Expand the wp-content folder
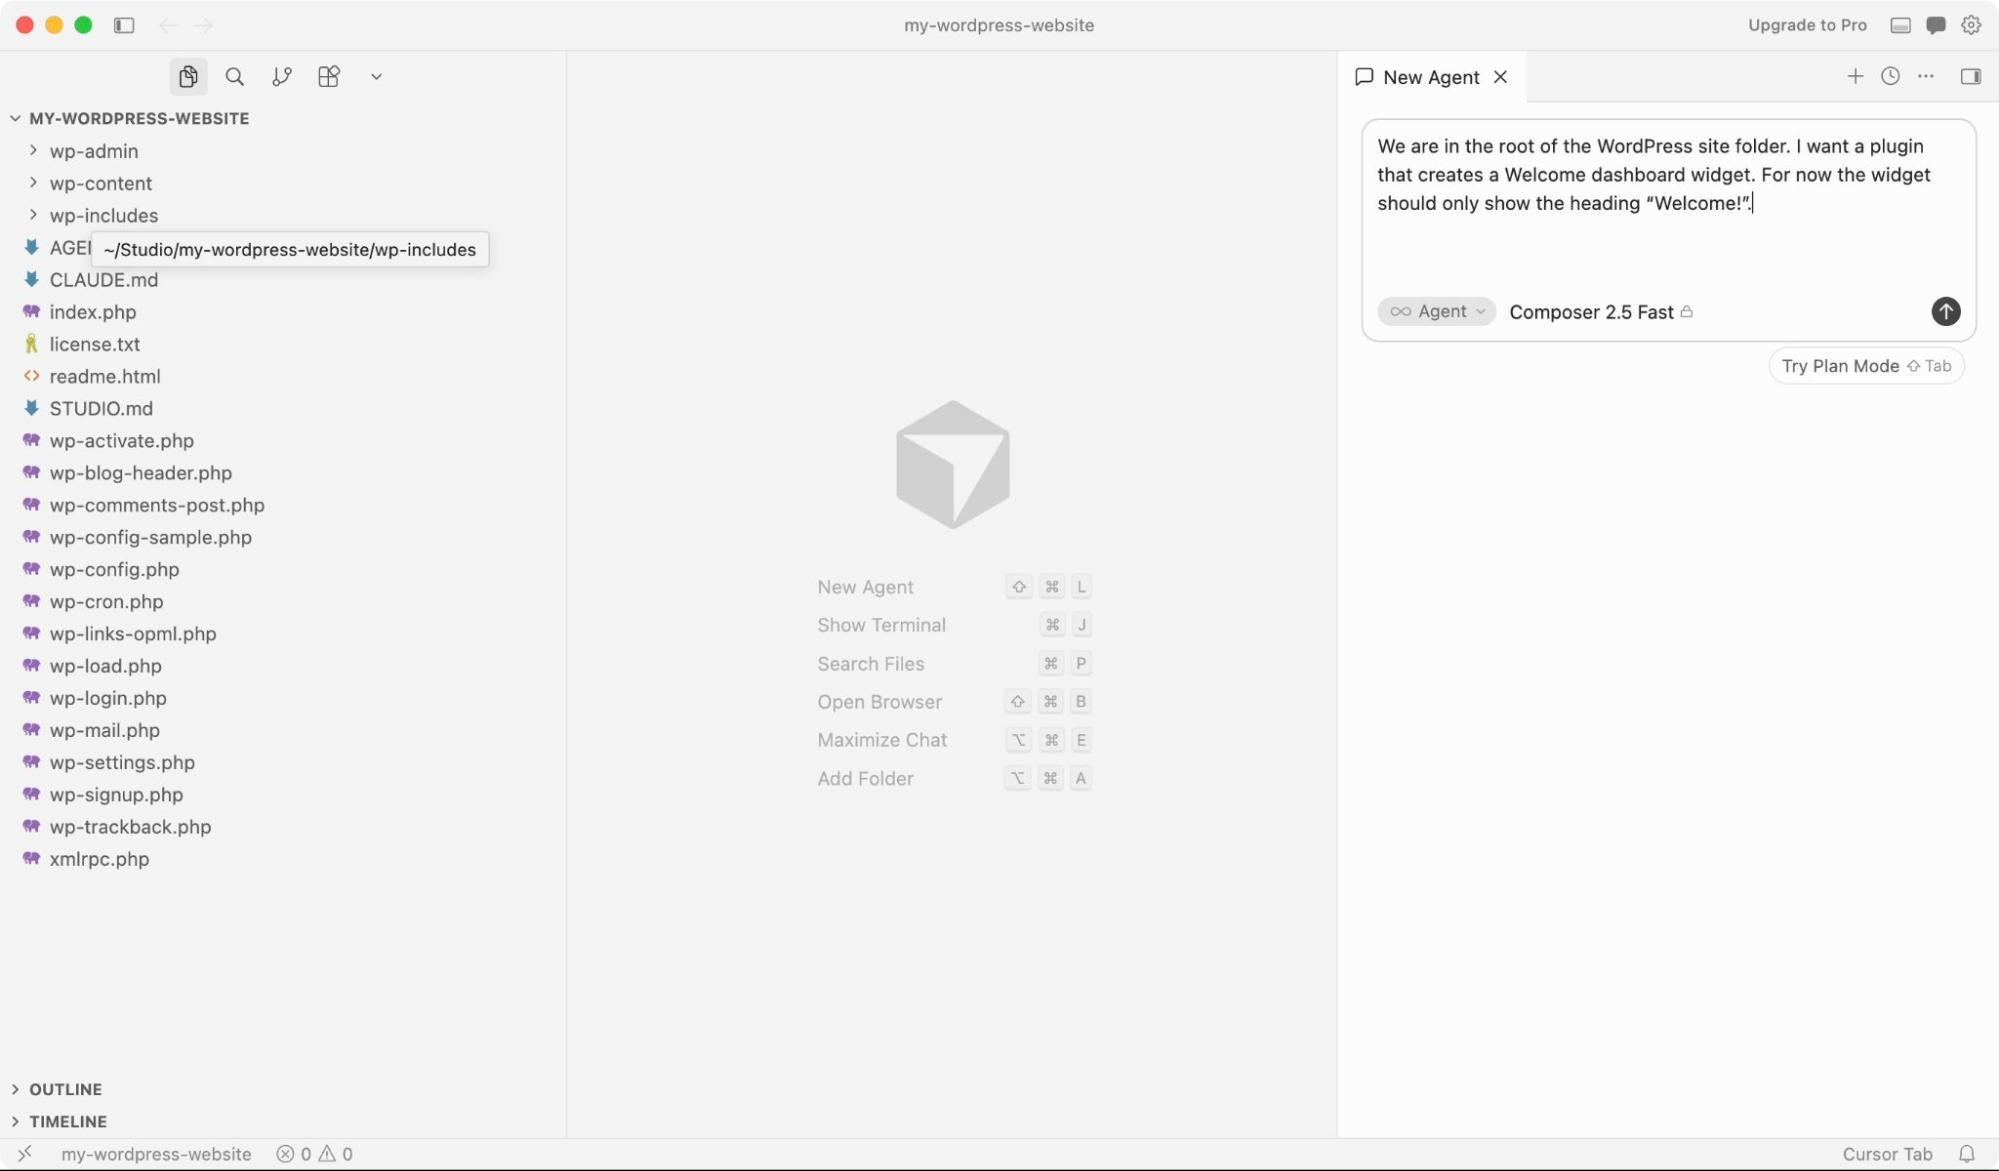Image resolution: width=1999 pixels, height=1171 pixels. tap(283, 183)
